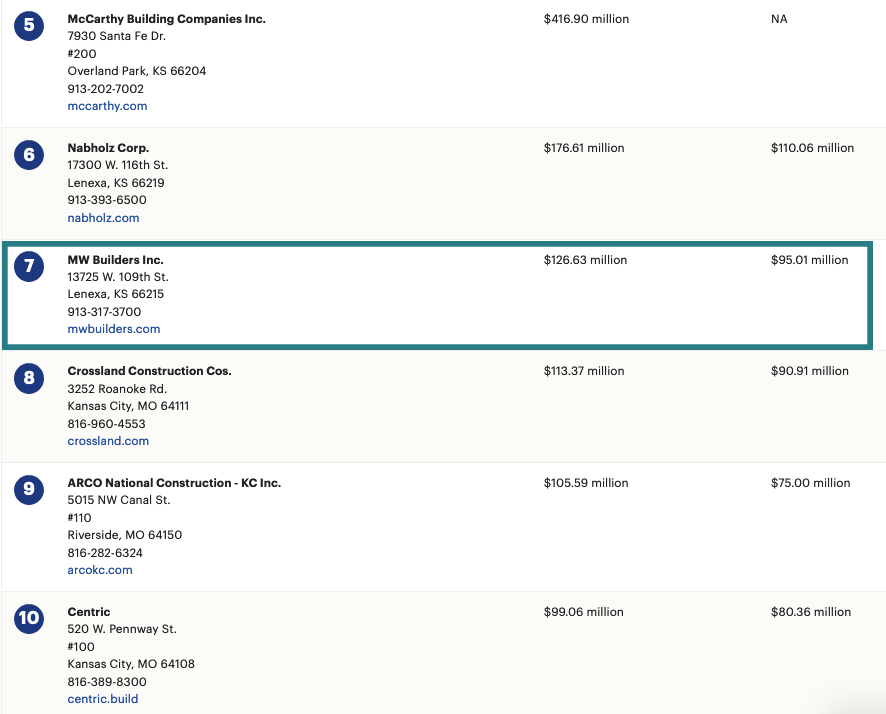Click the $416.90 million McCarthy figure
Viewport: 886px width, 714px height.
(x=587, y=19)
